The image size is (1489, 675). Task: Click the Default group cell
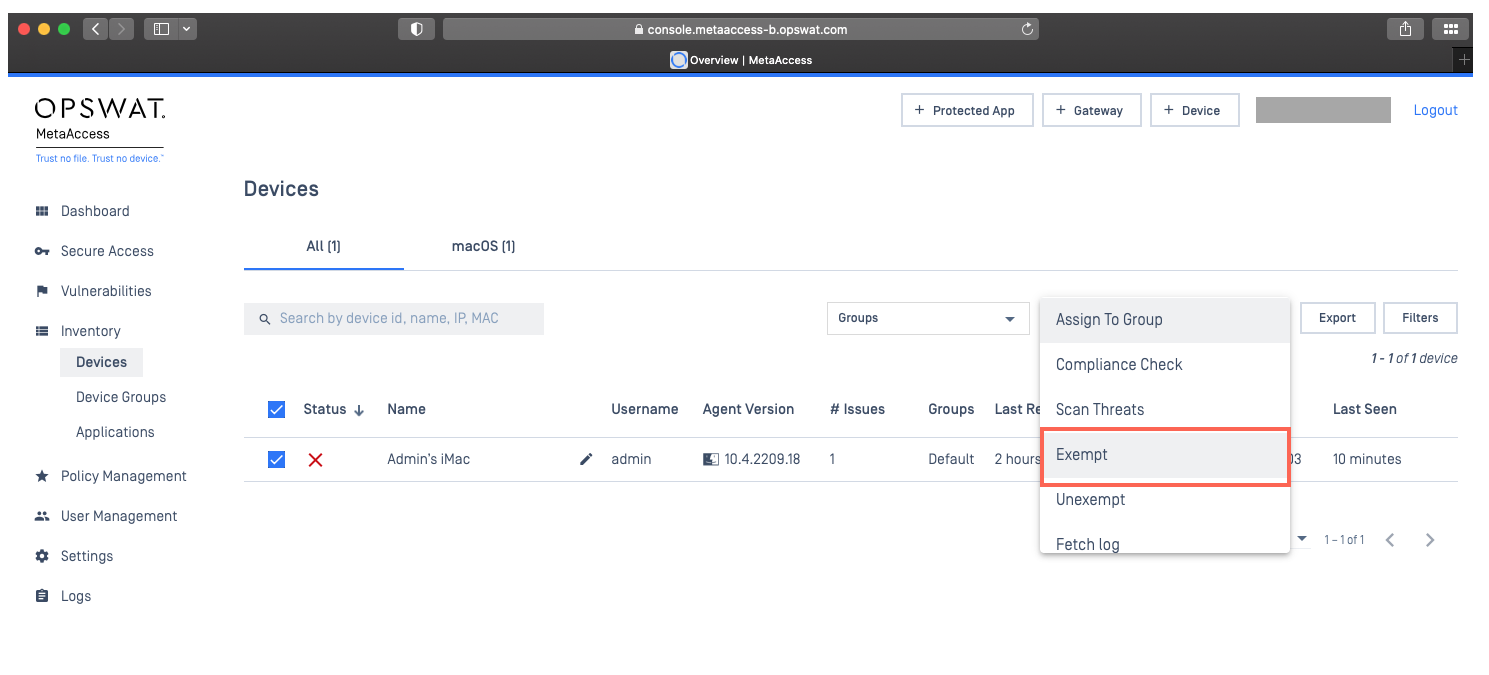tap(951, 459)
